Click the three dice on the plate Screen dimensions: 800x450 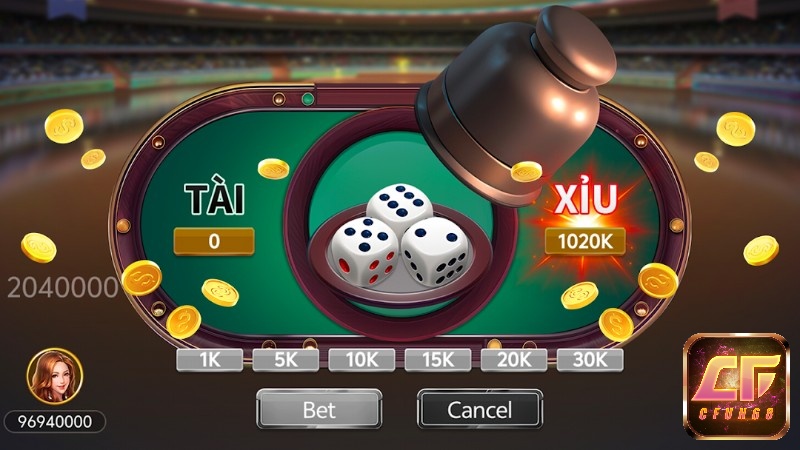[x=399, y=236]
